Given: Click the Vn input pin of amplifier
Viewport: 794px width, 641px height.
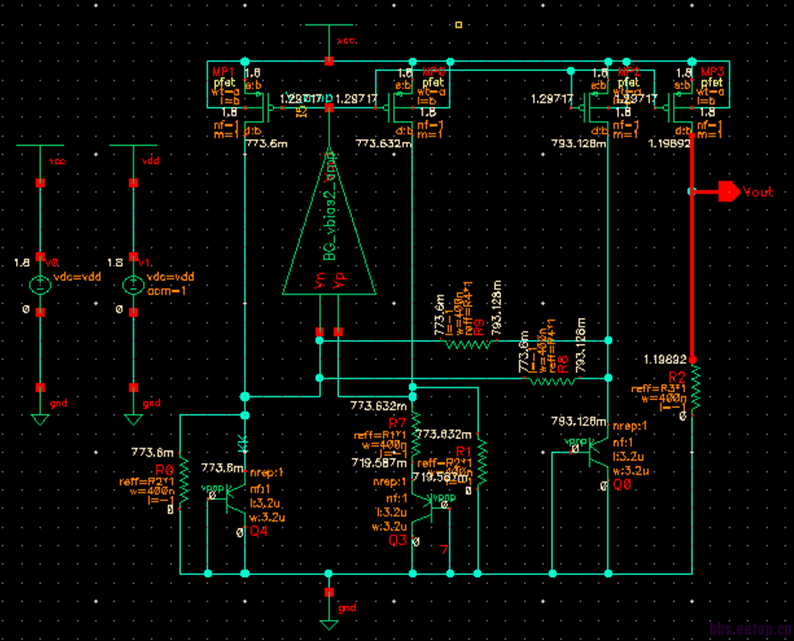Looking at the screenshot, I should click(x=320, y=332).
